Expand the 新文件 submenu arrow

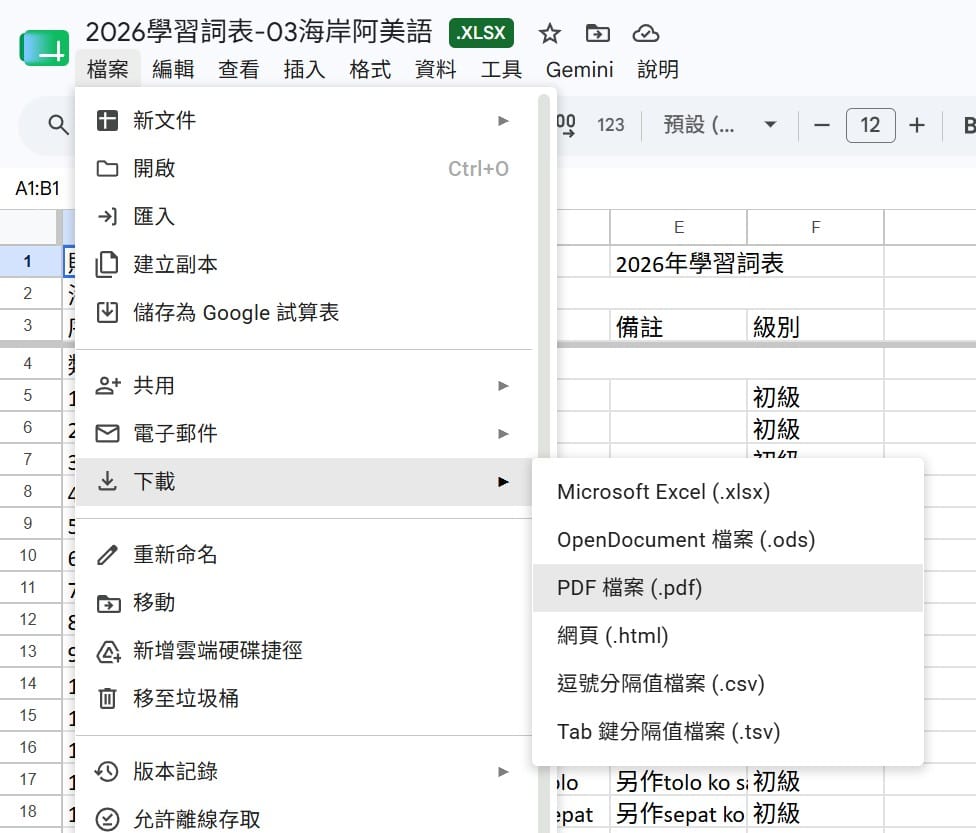(504, 121)
